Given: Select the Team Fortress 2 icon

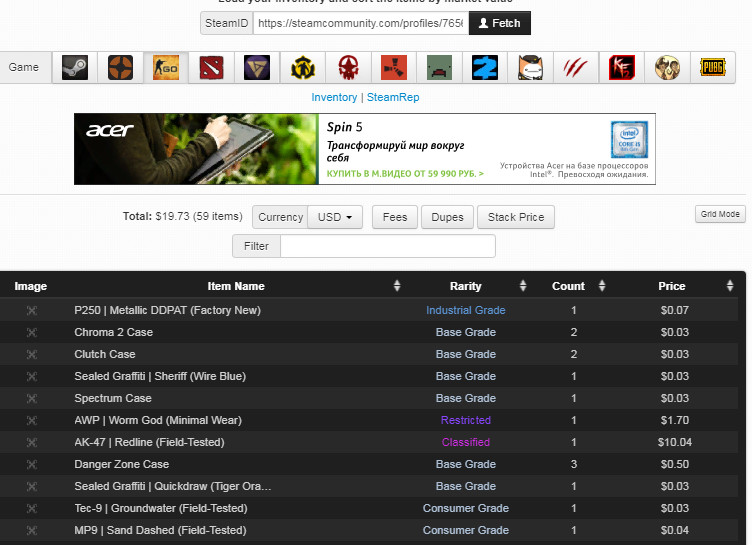Looking at the screenshot, I should click(x=120, y=68).
